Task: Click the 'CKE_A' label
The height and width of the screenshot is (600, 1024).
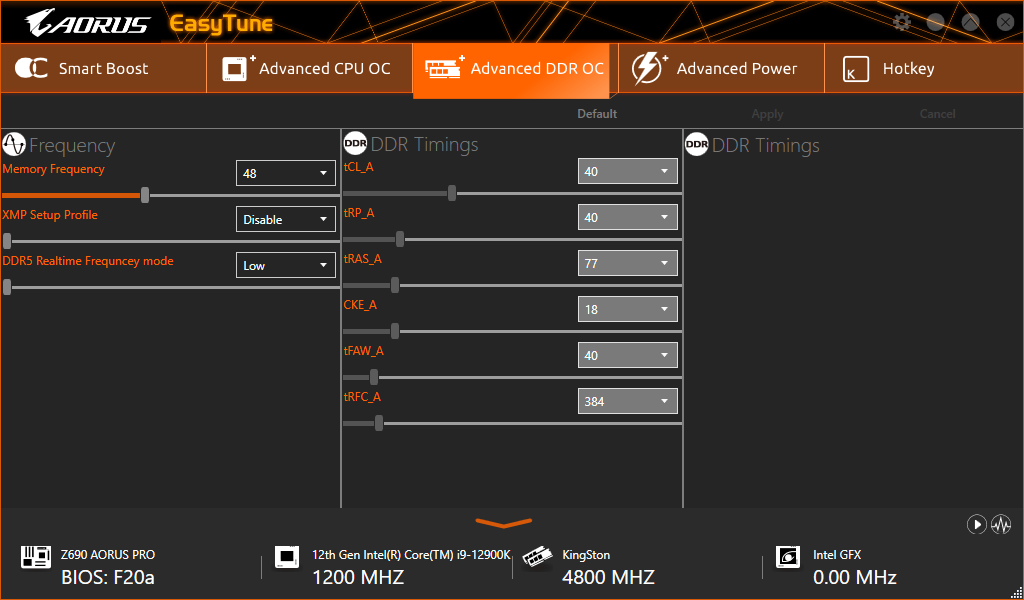Action: [x=360, y=305]
